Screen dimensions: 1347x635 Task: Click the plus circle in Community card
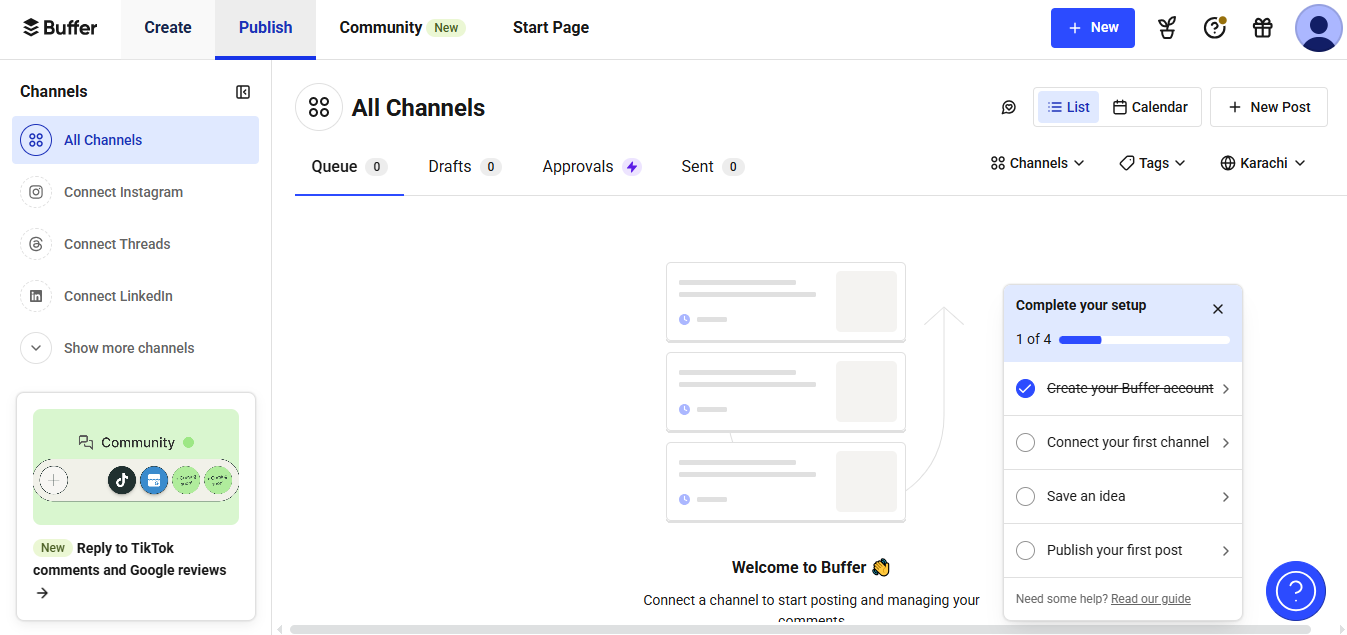coord(54,480)
